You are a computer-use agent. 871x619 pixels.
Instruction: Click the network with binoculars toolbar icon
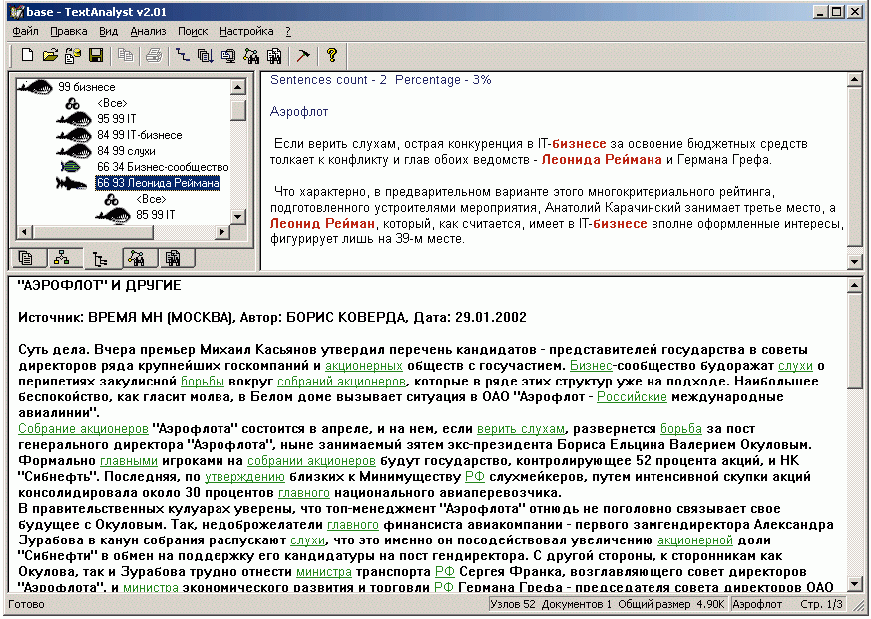tap(251, 55)
